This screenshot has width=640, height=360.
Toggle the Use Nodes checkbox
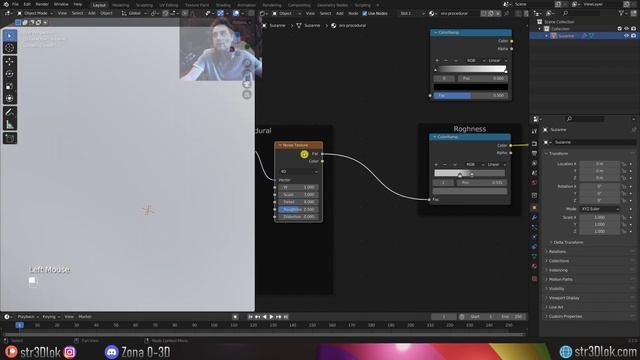(364, 13)
